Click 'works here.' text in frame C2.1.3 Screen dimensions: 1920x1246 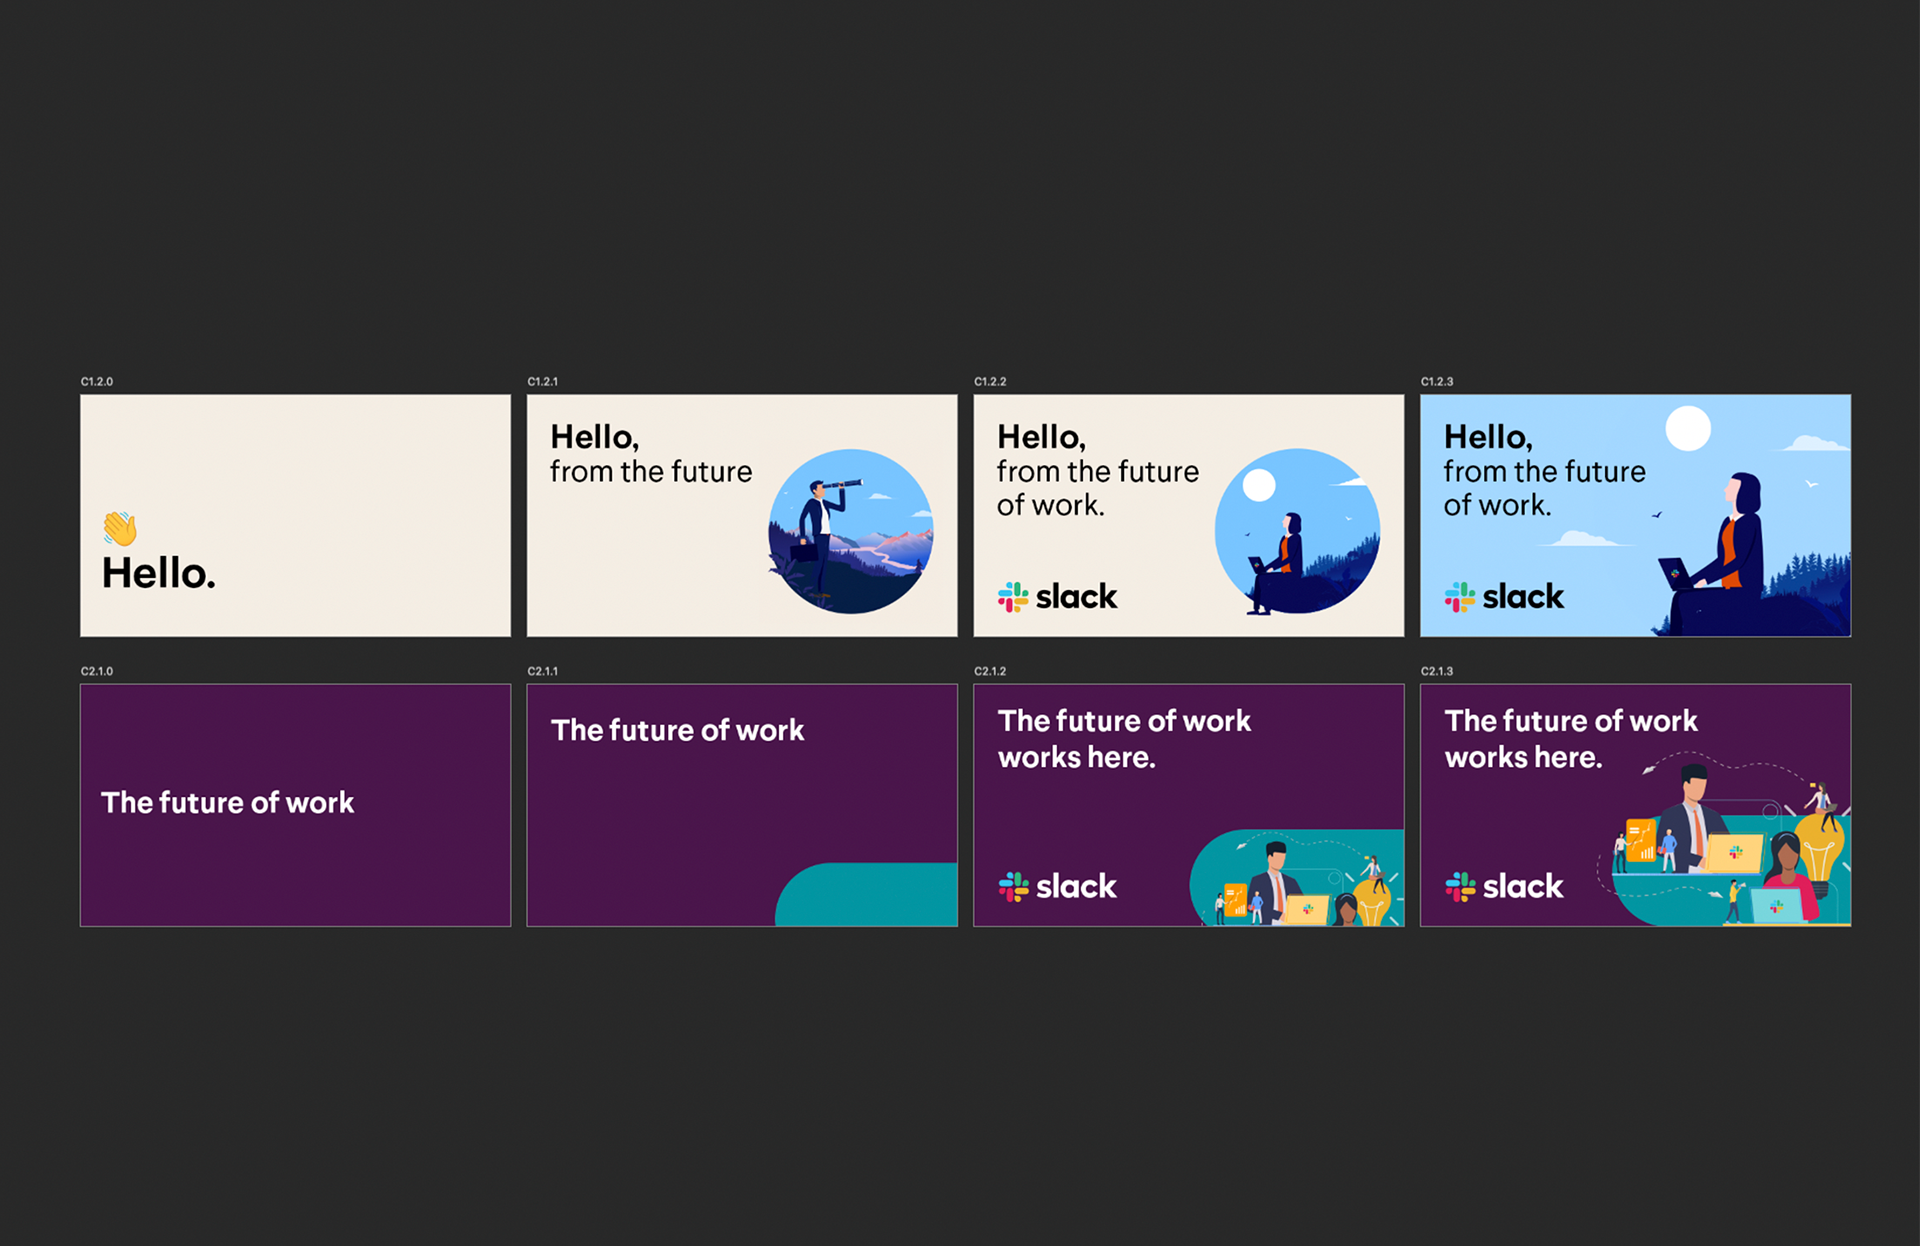pyautogui.click(x=1524, y=757)
